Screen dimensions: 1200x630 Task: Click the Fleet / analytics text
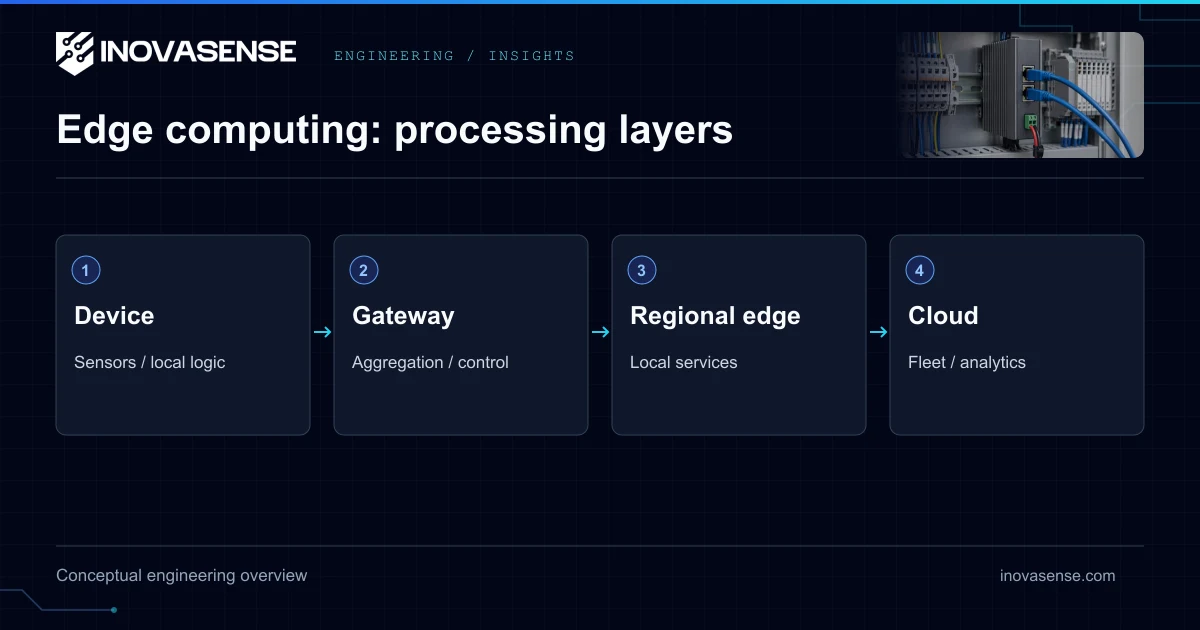coord(967,362)
